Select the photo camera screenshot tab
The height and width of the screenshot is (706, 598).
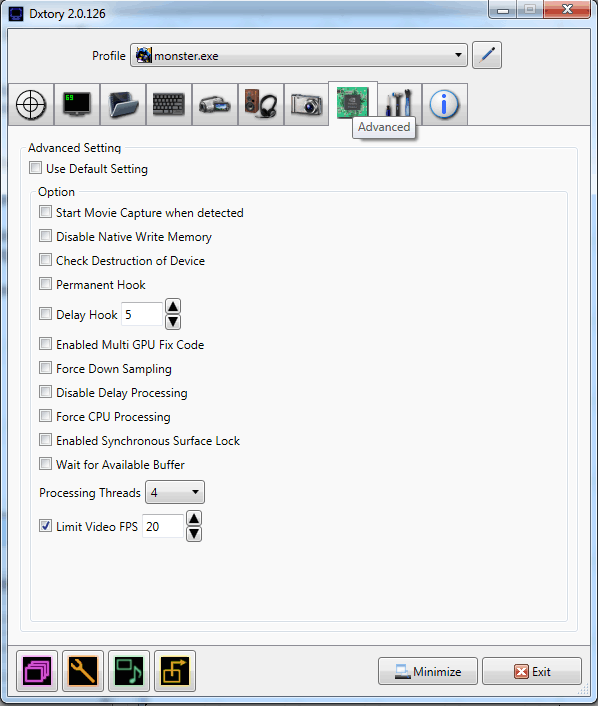[307, 104]
